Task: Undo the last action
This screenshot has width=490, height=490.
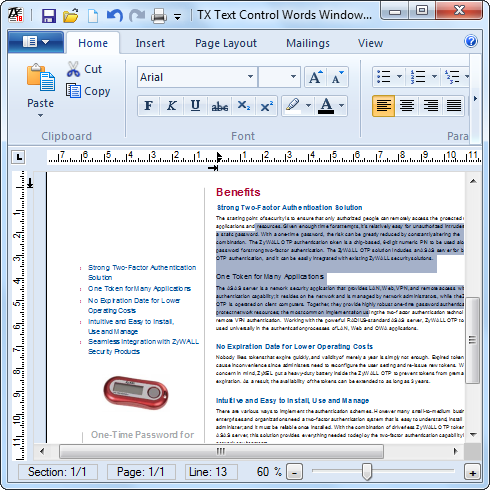Action: 115,15
